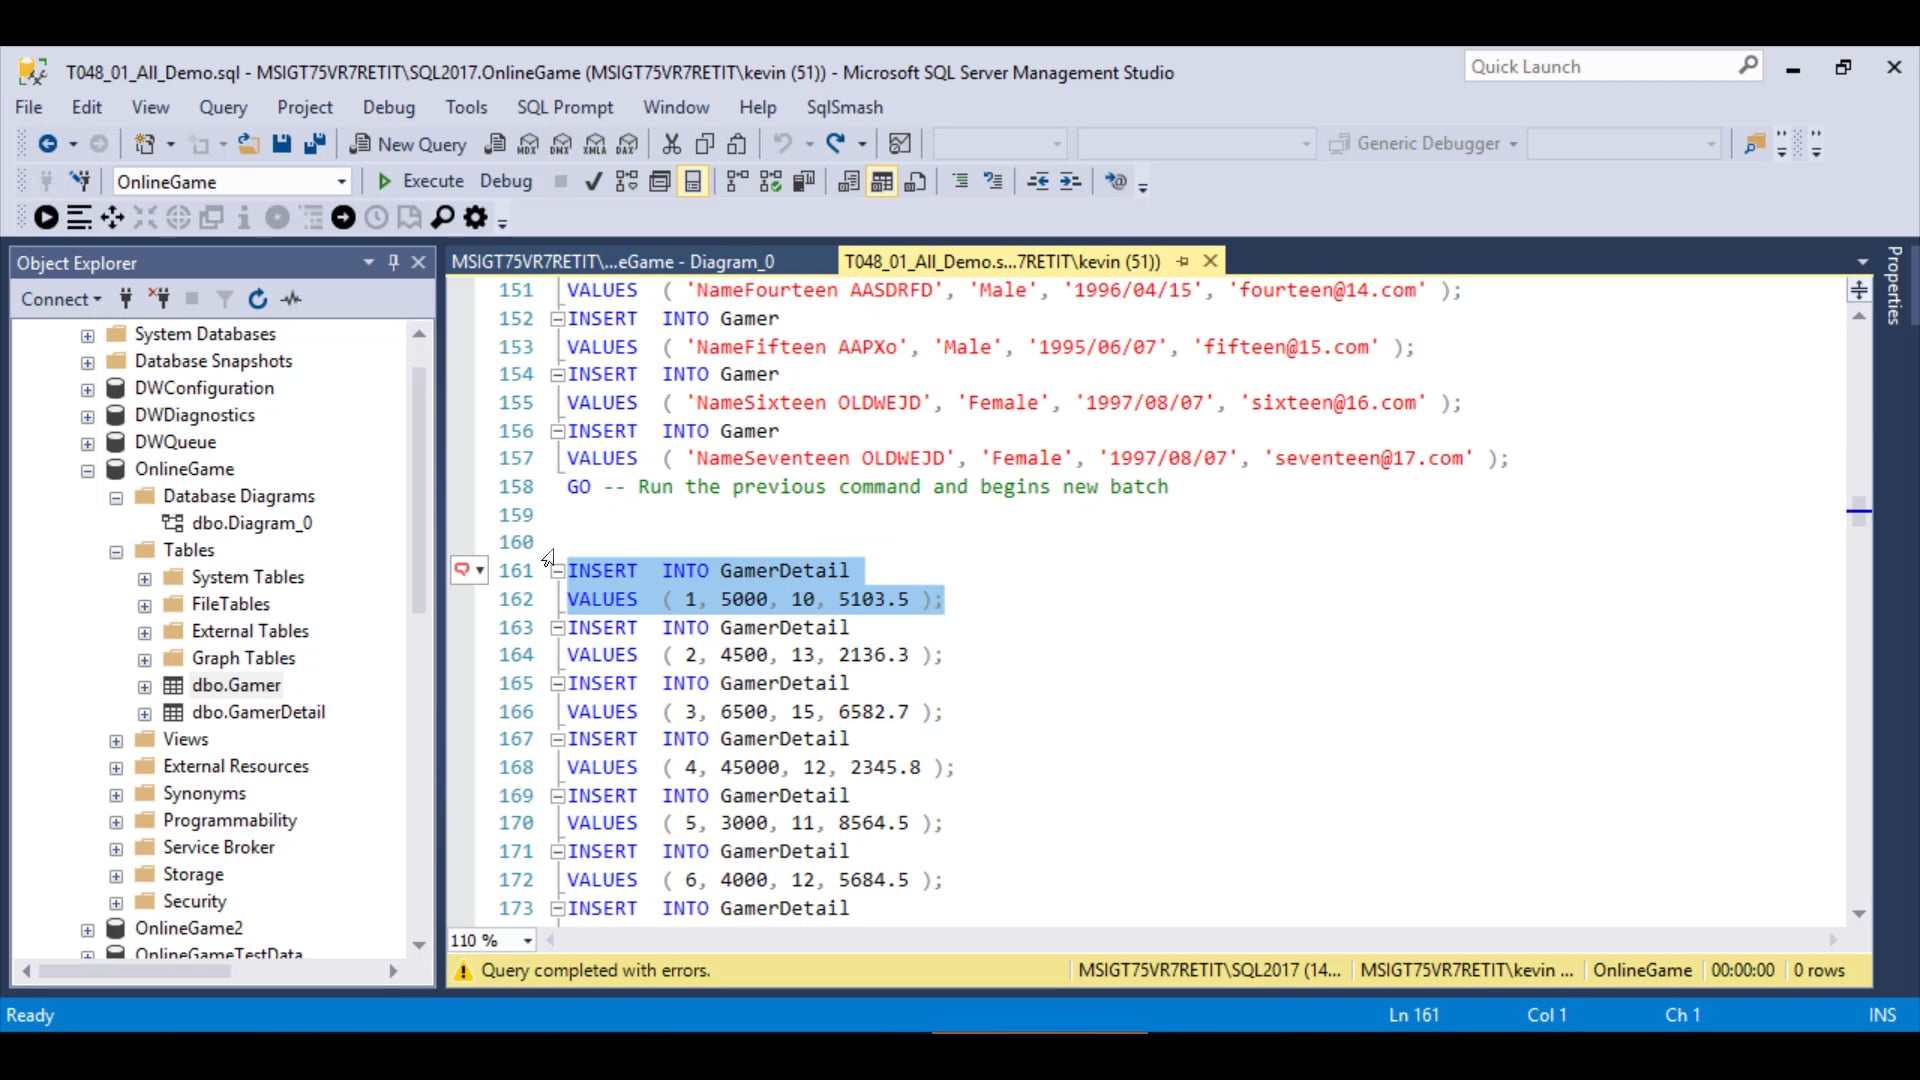Open a New Query window
The width and height of the screenshot is (1920, 1080).
coord(408,144)
